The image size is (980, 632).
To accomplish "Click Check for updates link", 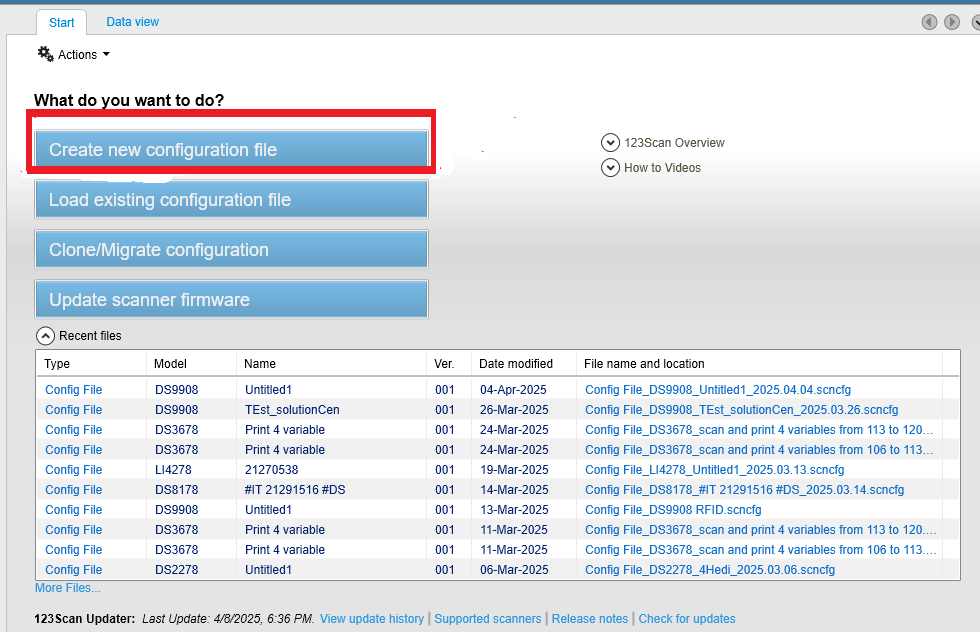I will click(687, 618).
